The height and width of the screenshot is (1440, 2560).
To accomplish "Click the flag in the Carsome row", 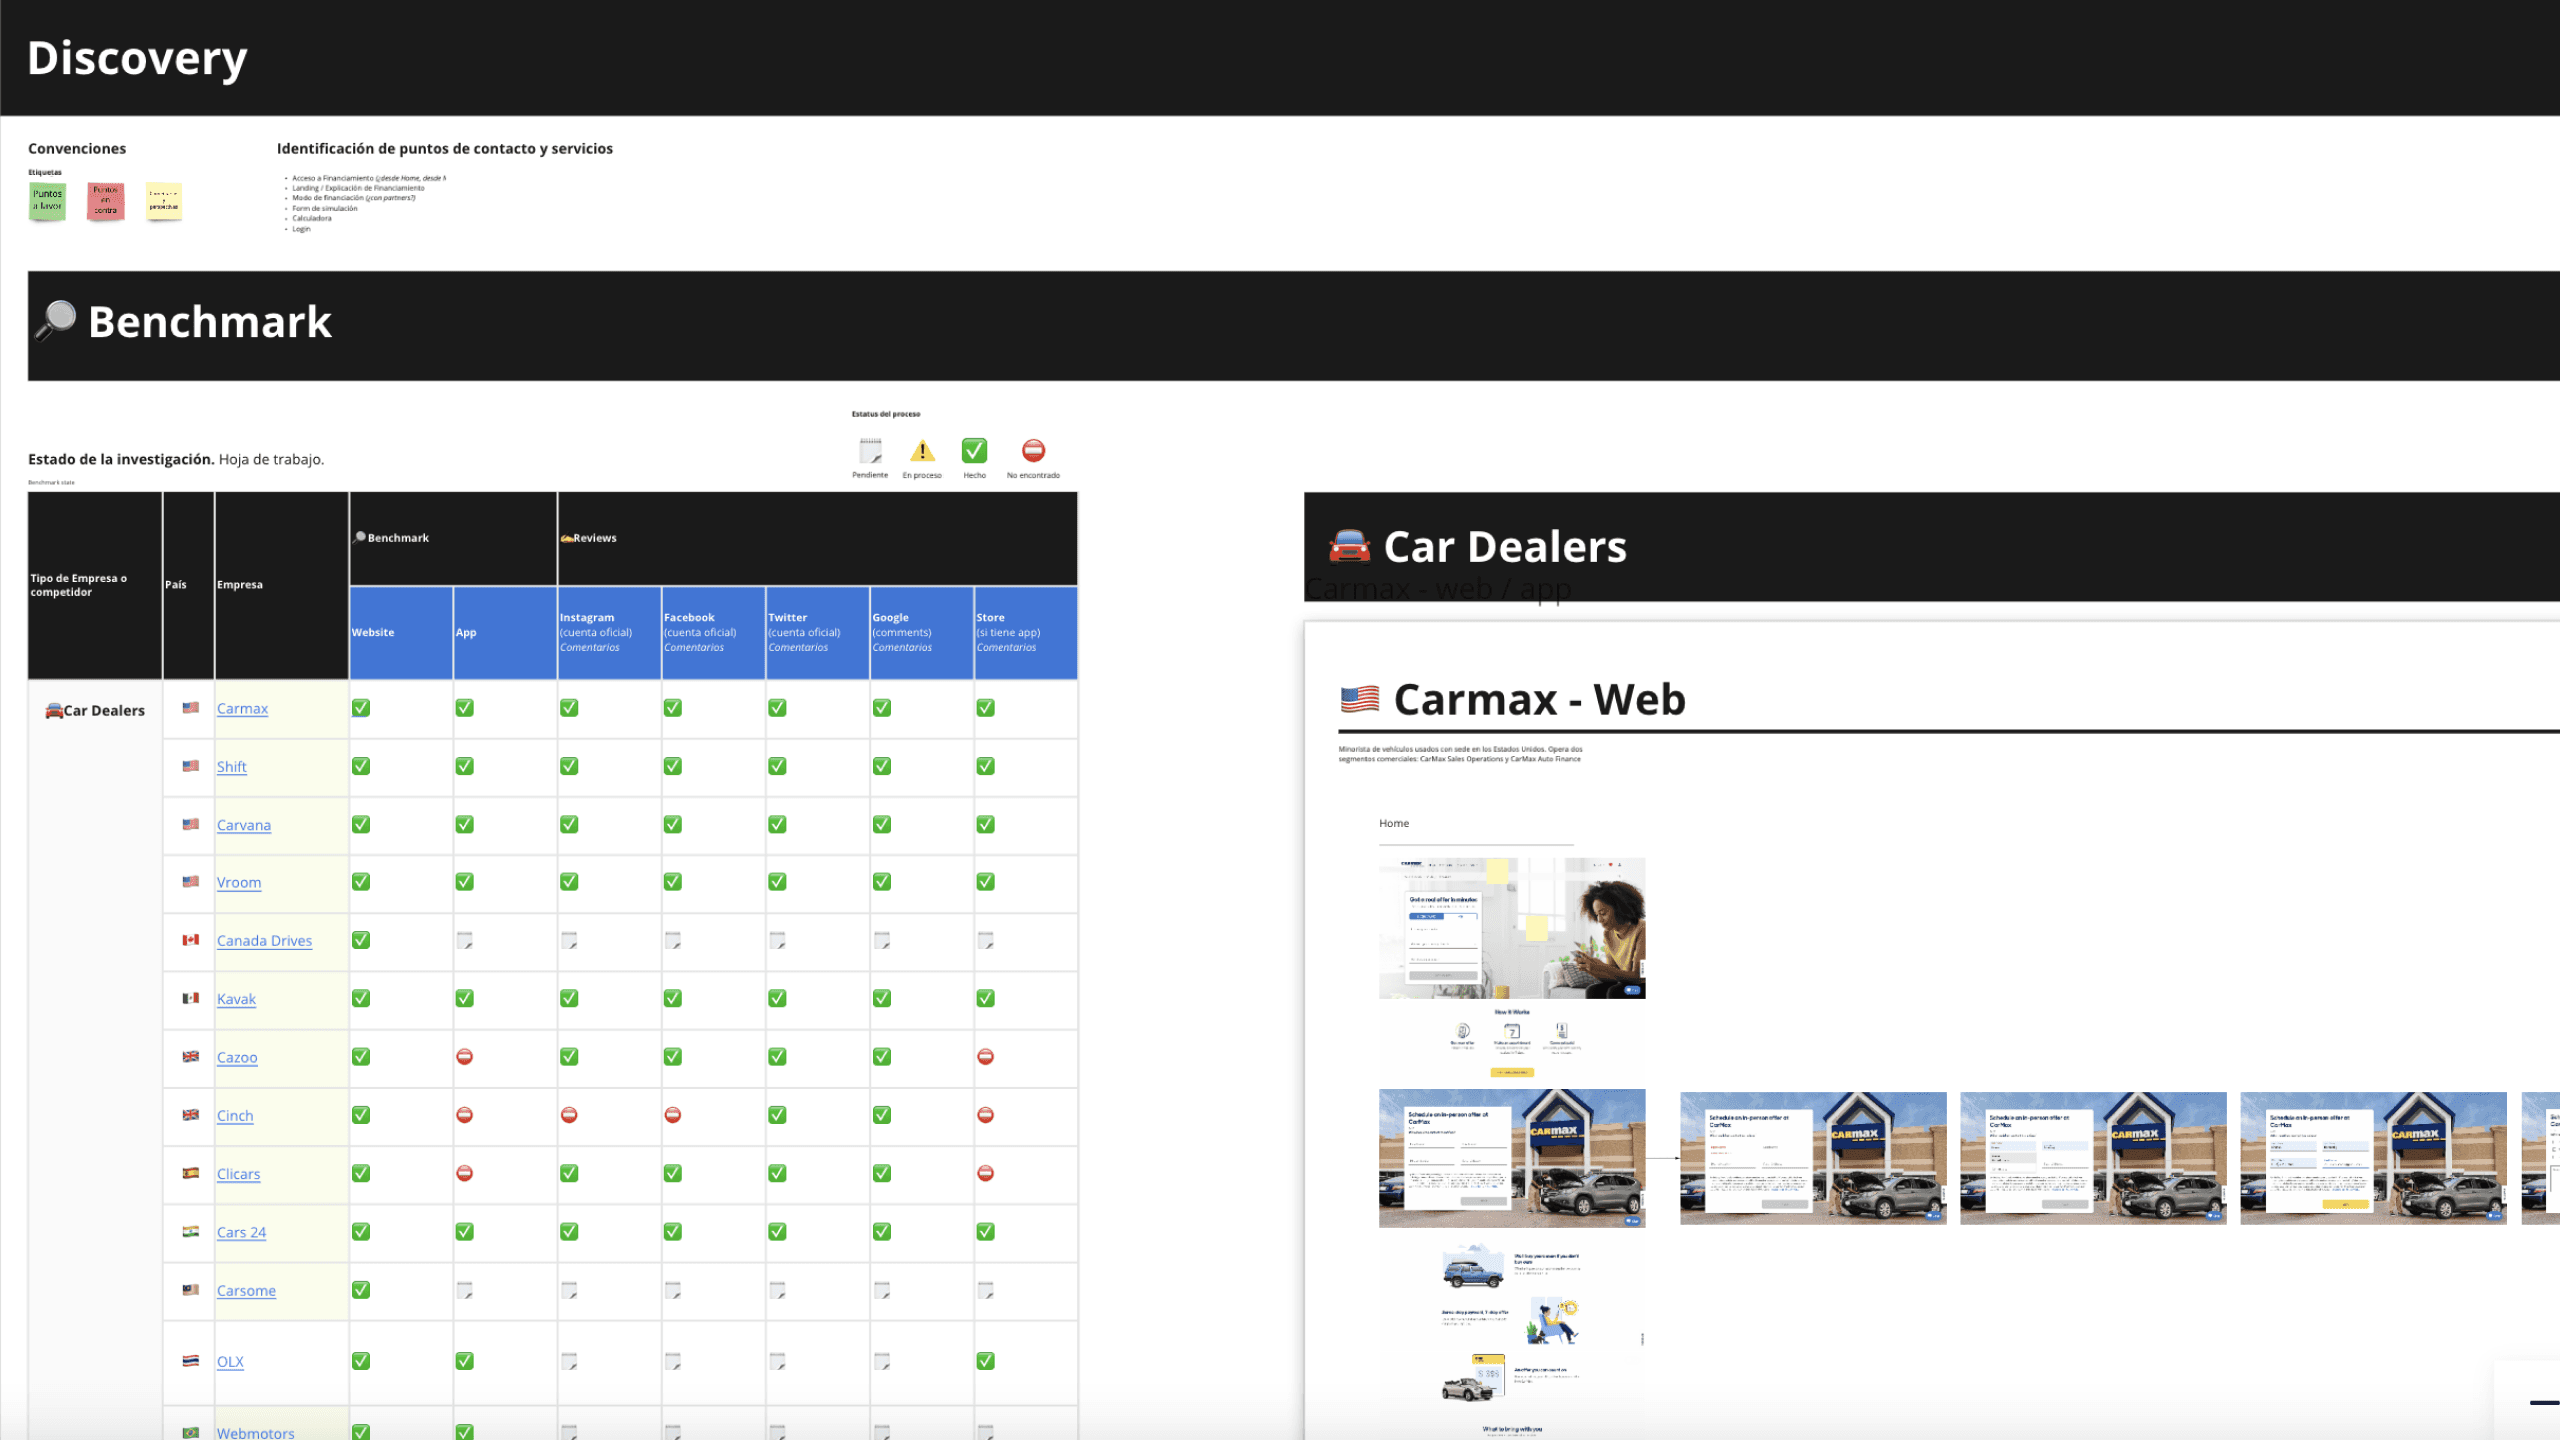I will [190, 1290].
